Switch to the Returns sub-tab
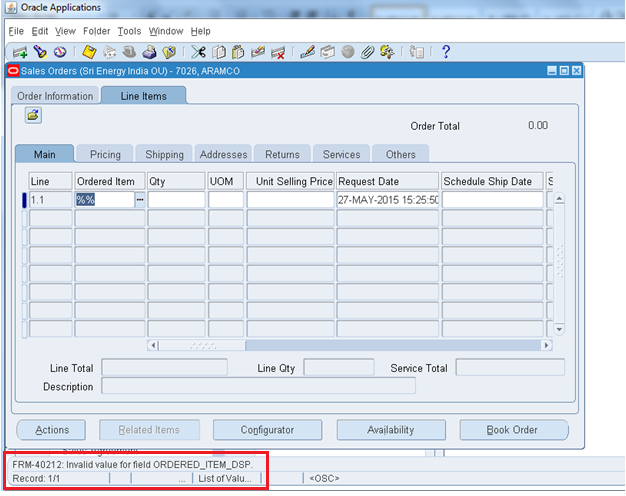Screen dimensions: 626x496 coord(282,154)
